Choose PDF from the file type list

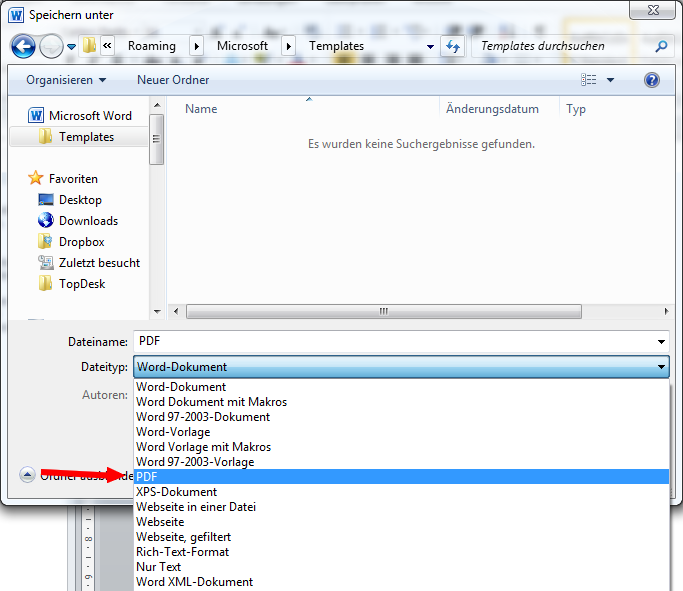tap(401, 477)
